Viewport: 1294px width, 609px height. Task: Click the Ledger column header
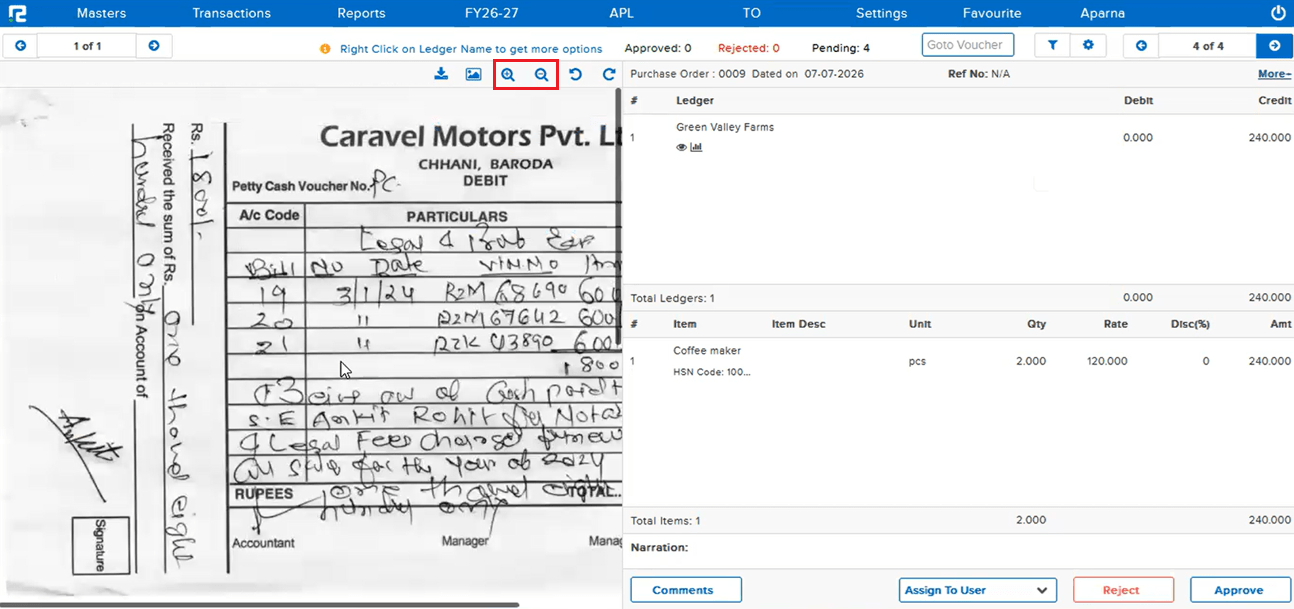point(695,101)
